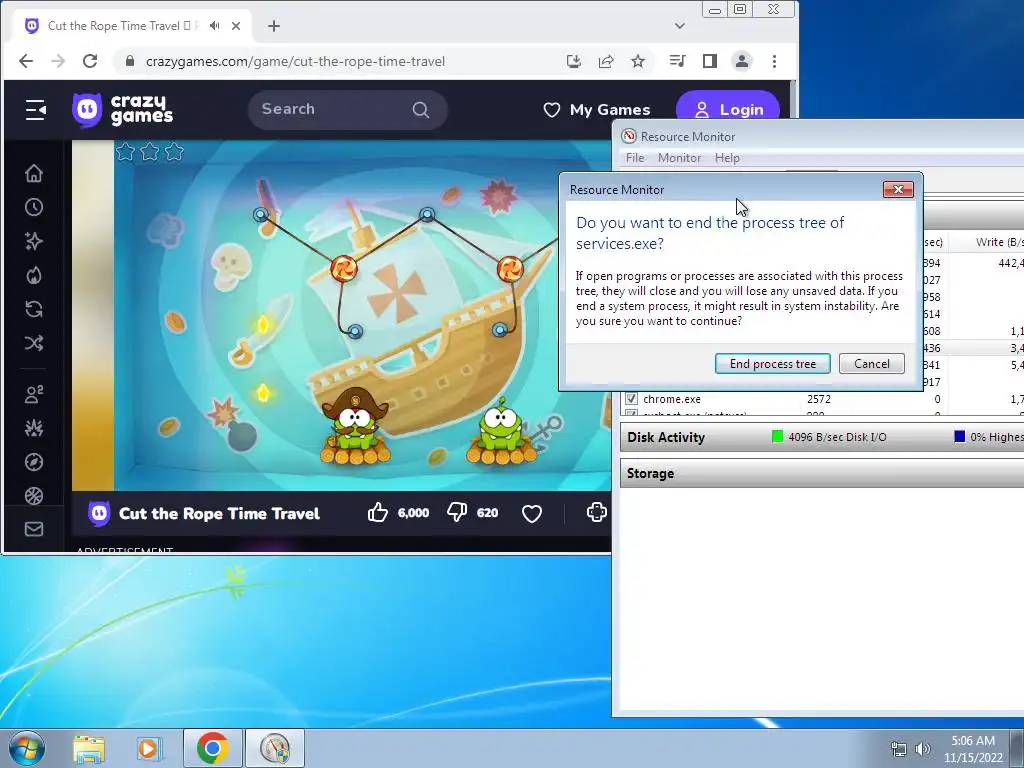The image size is (1024, 768).
Task: Bookmark this tab with star icon
Action: 638,61
